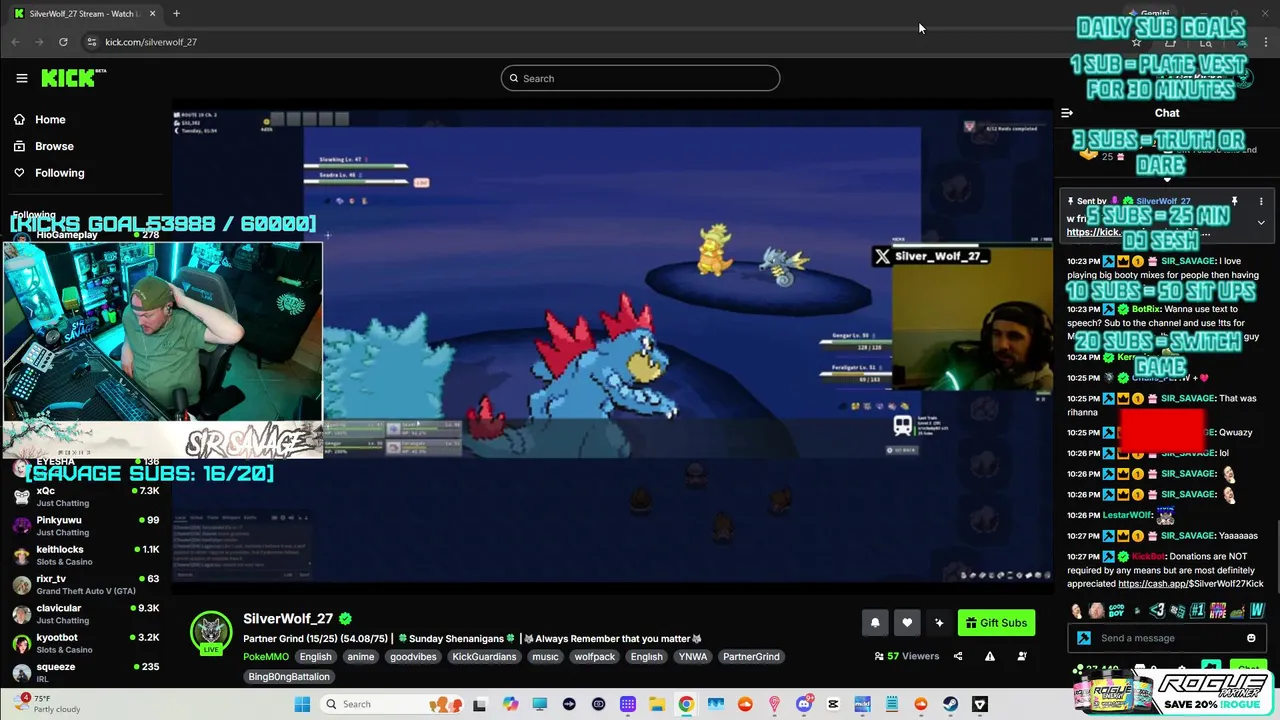Click the Gift Subs button
This screenshot has width=1280, height=720.
(x=996, y=623)
